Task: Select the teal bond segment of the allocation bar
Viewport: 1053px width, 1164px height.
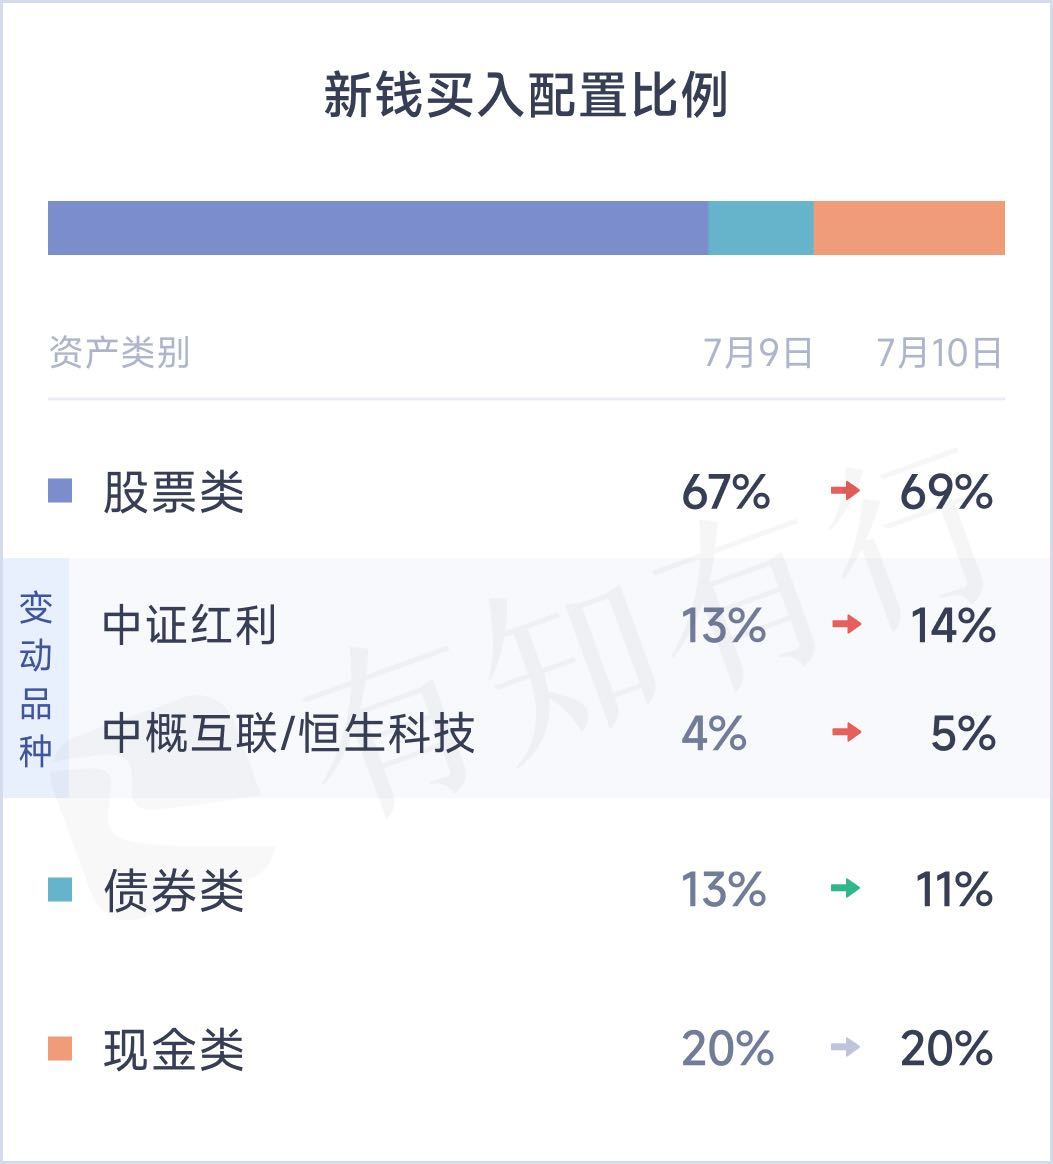Action: (x=761, y=228)
